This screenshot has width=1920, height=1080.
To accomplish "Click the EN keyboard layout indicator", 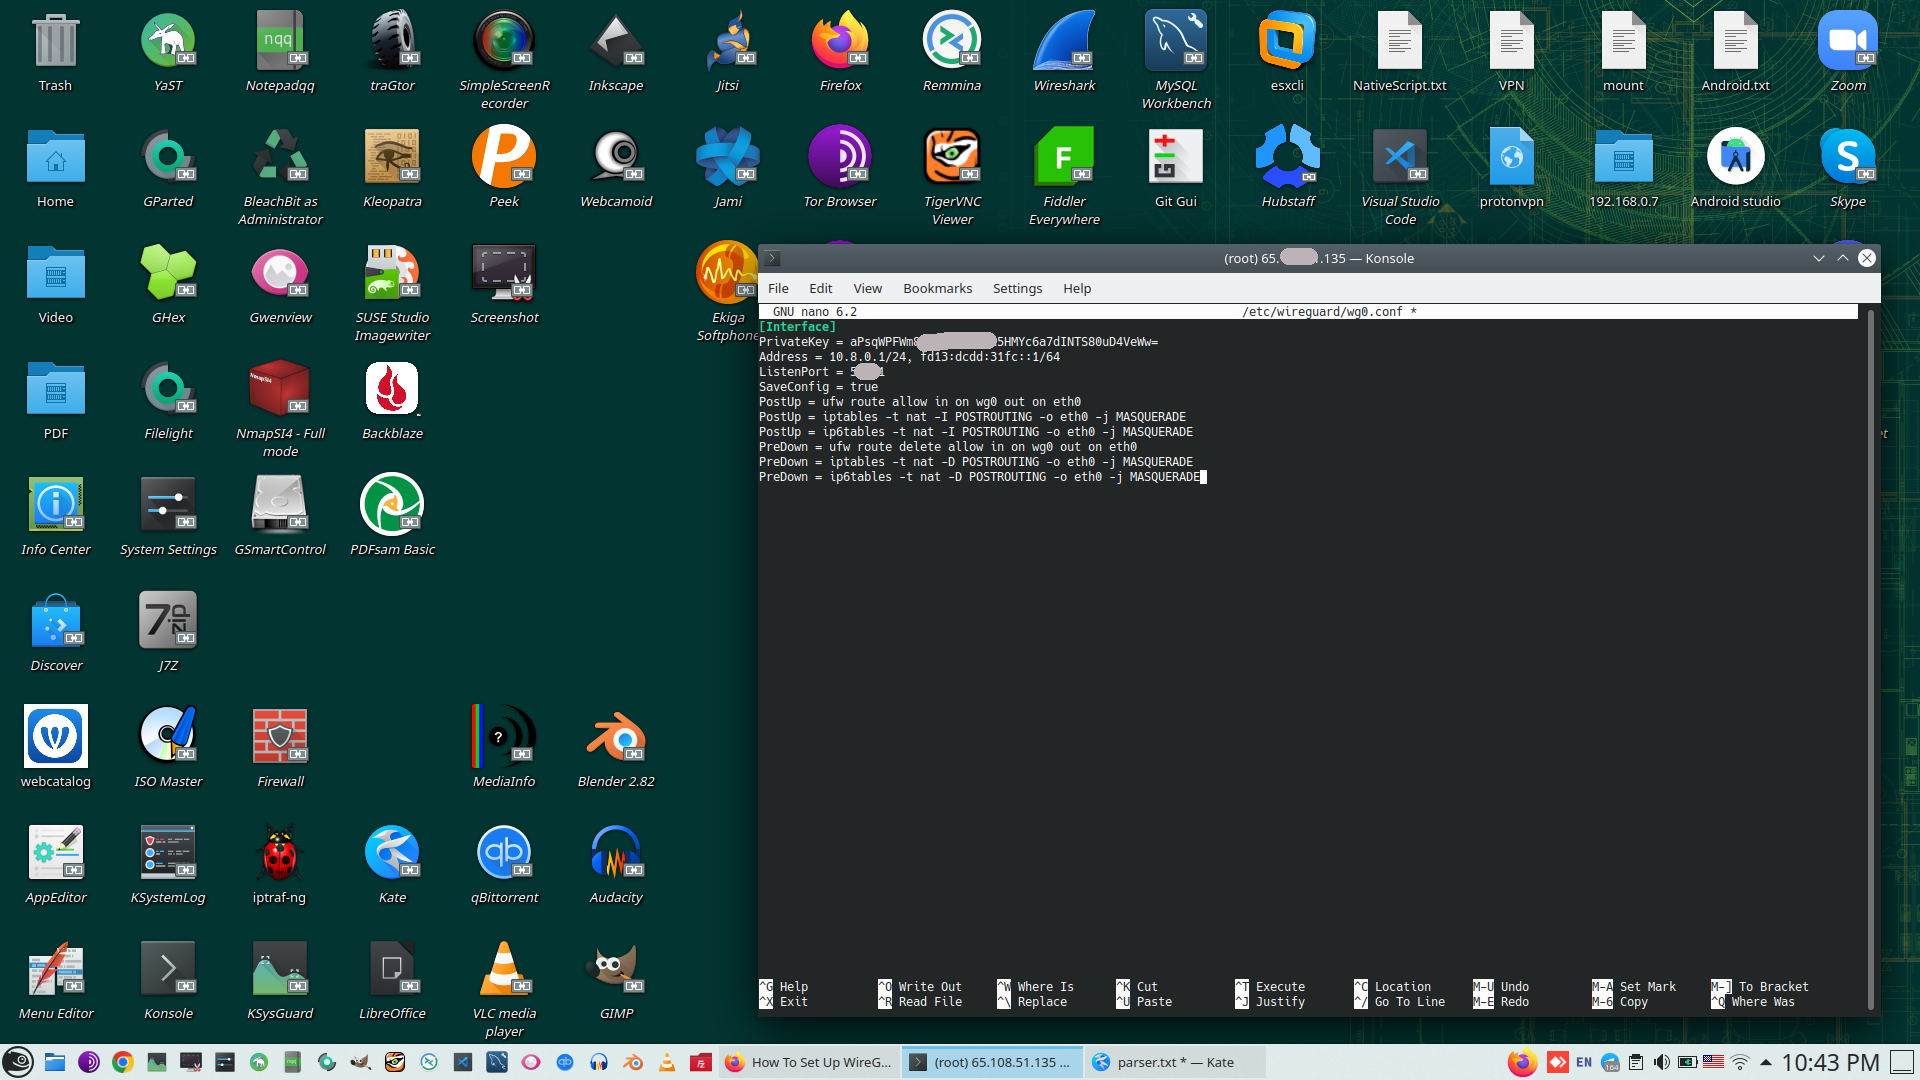I will [1584, 1062].
